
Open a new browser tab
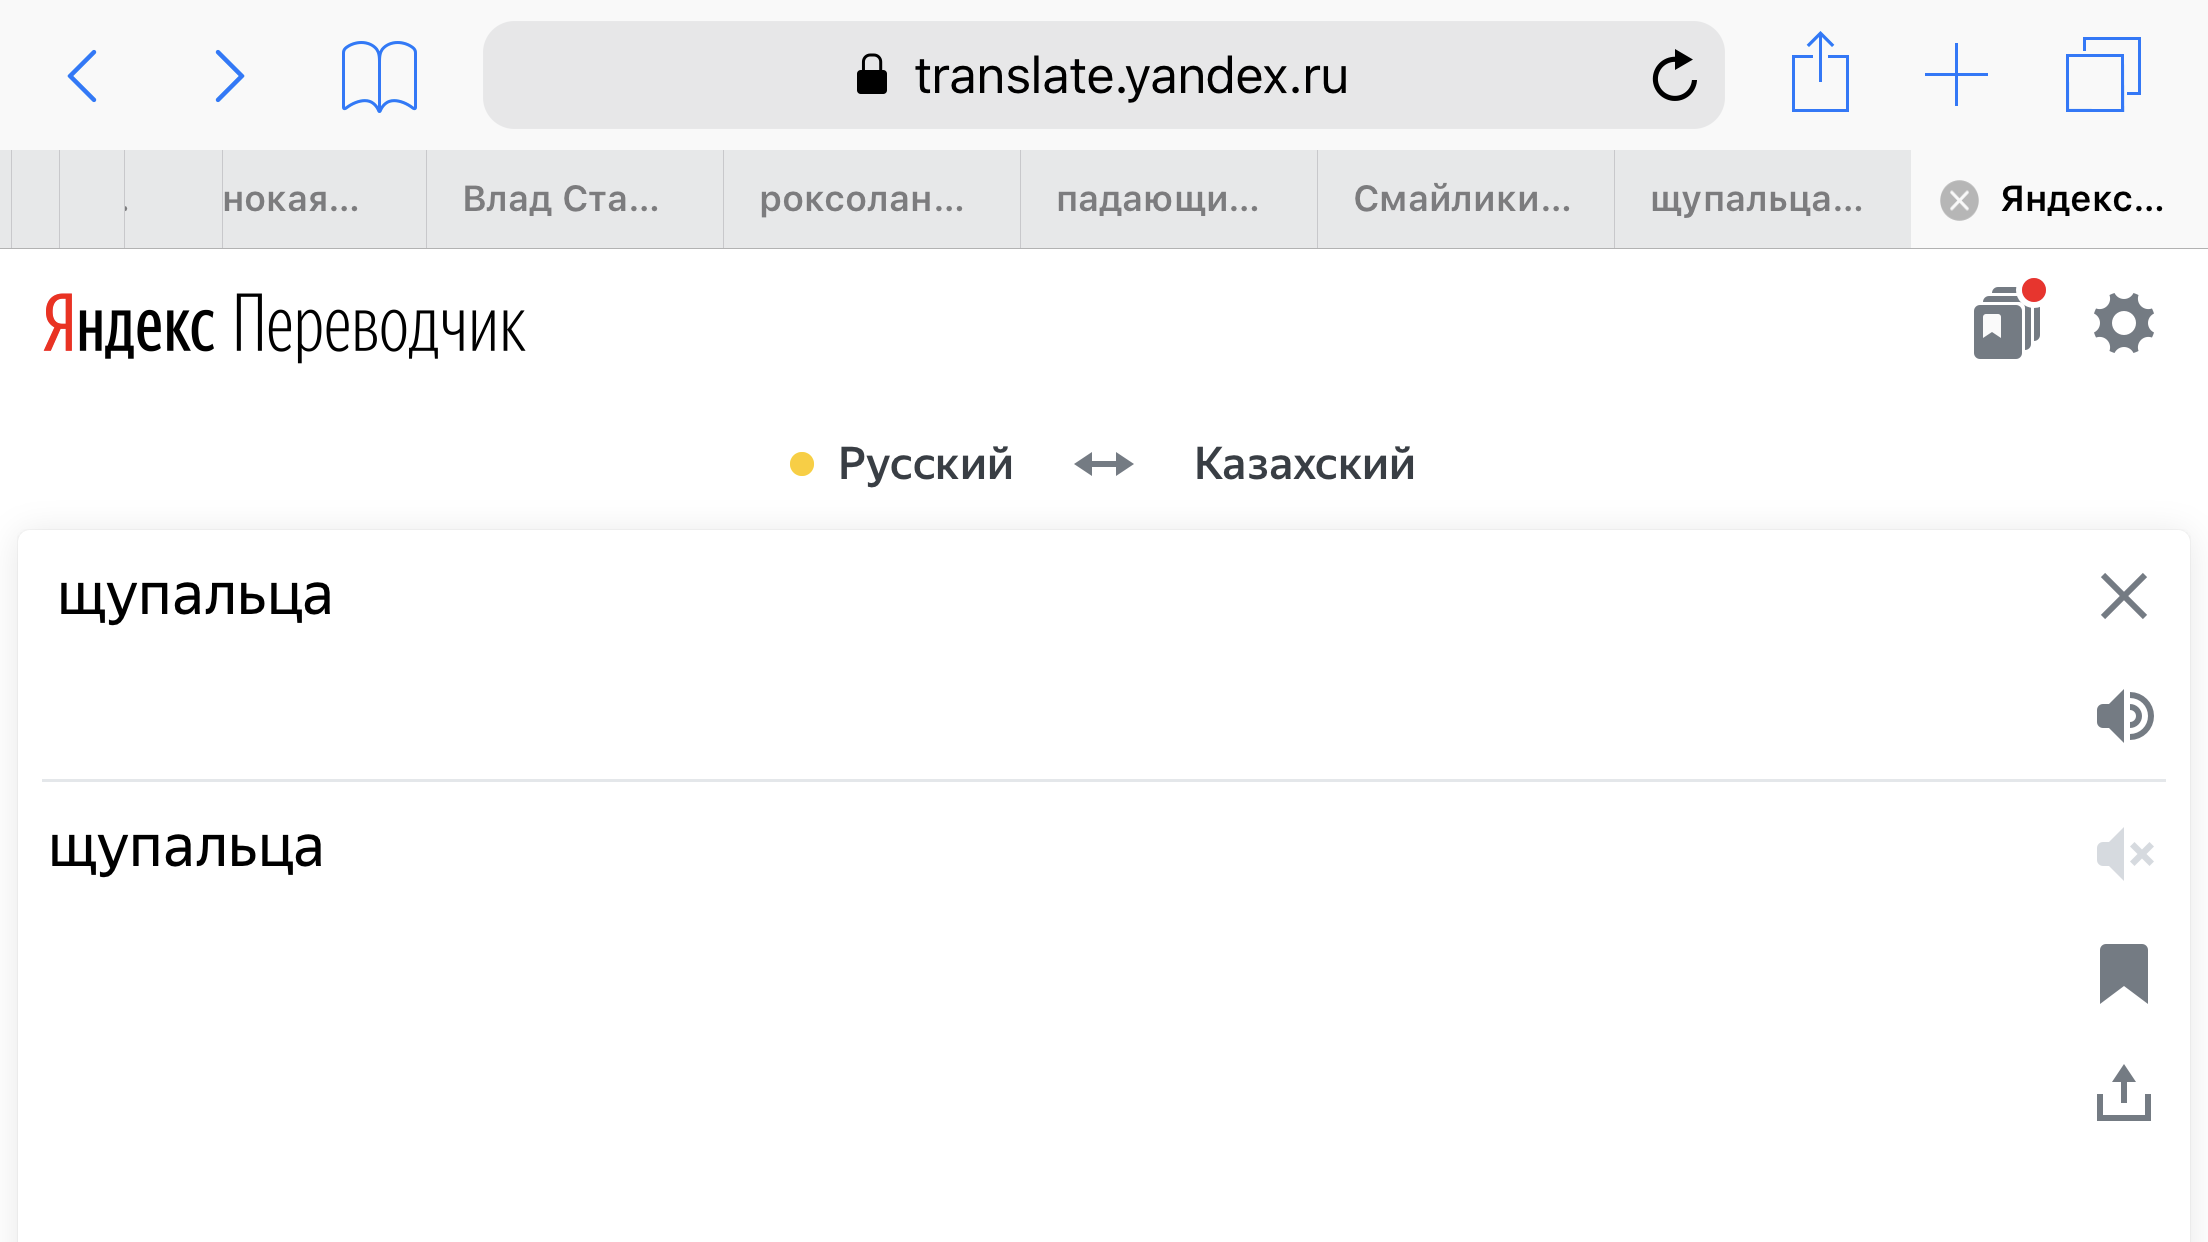pos(1956,75)
